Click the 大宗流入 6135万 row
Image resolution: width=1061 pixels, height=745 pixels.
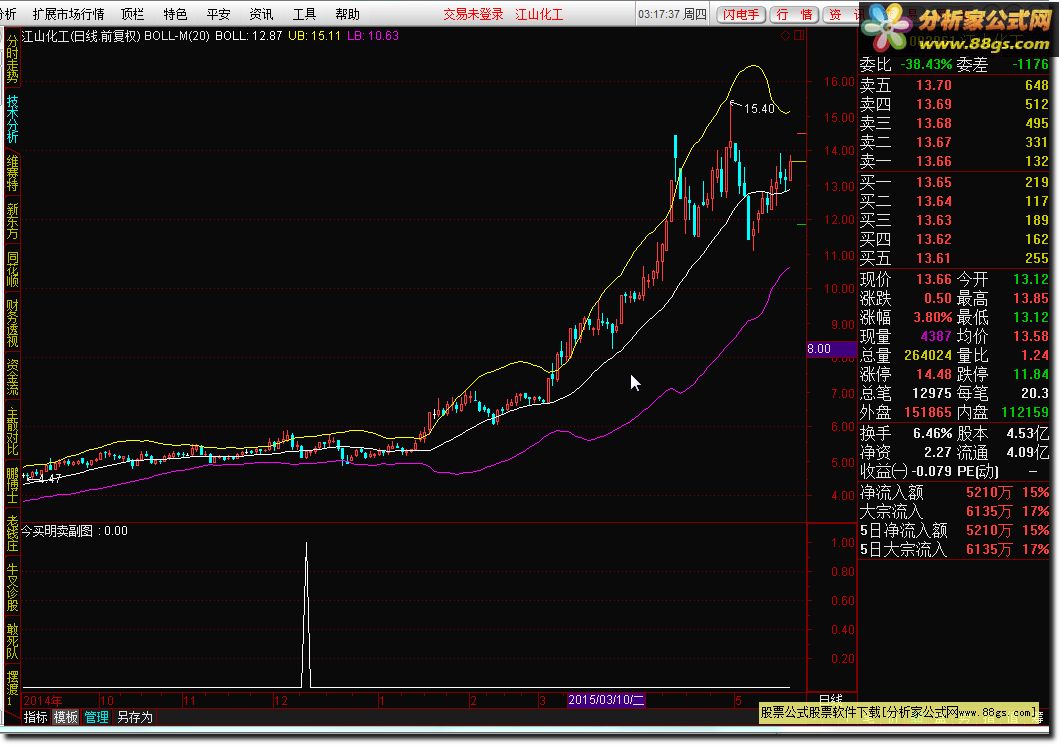pos(953,512)
